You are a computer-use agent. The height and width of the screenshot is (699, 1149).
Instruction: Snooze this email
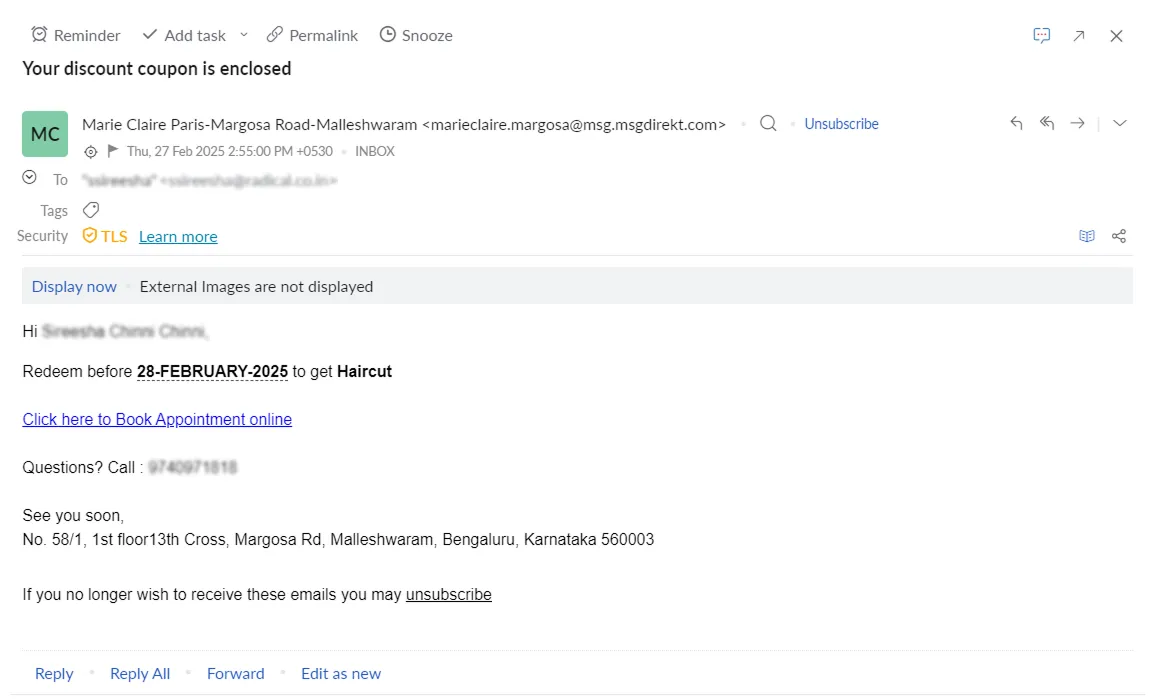click(416, 35)
